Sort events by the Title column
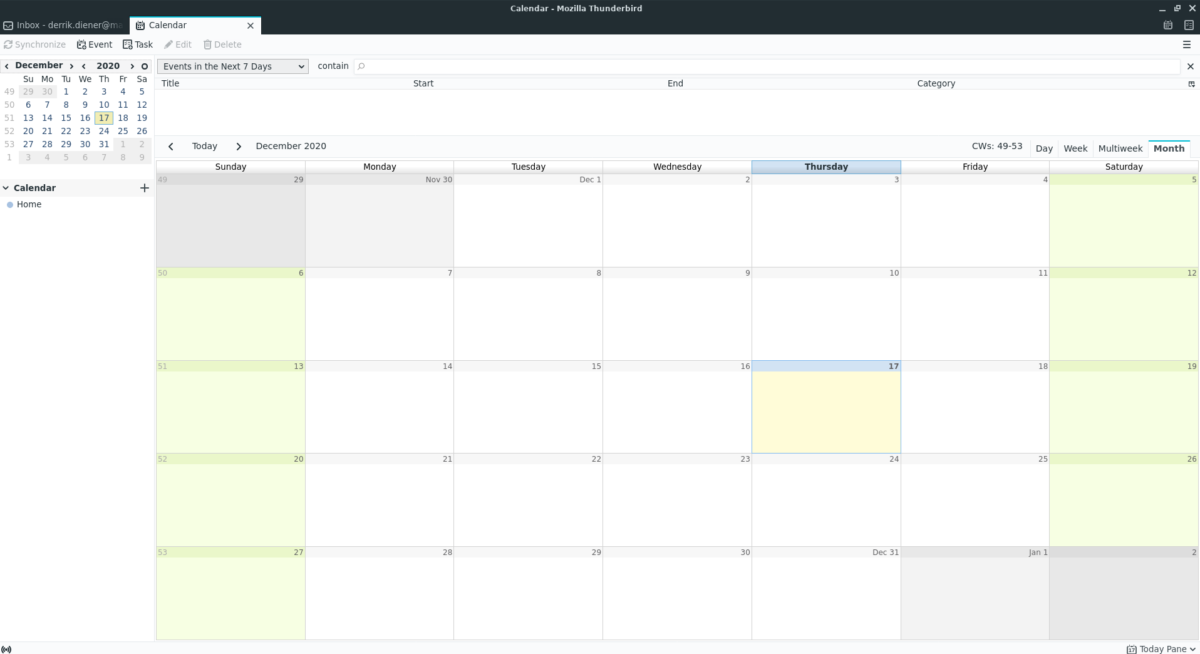1200x654 pixels. click(x=283, y=84)
